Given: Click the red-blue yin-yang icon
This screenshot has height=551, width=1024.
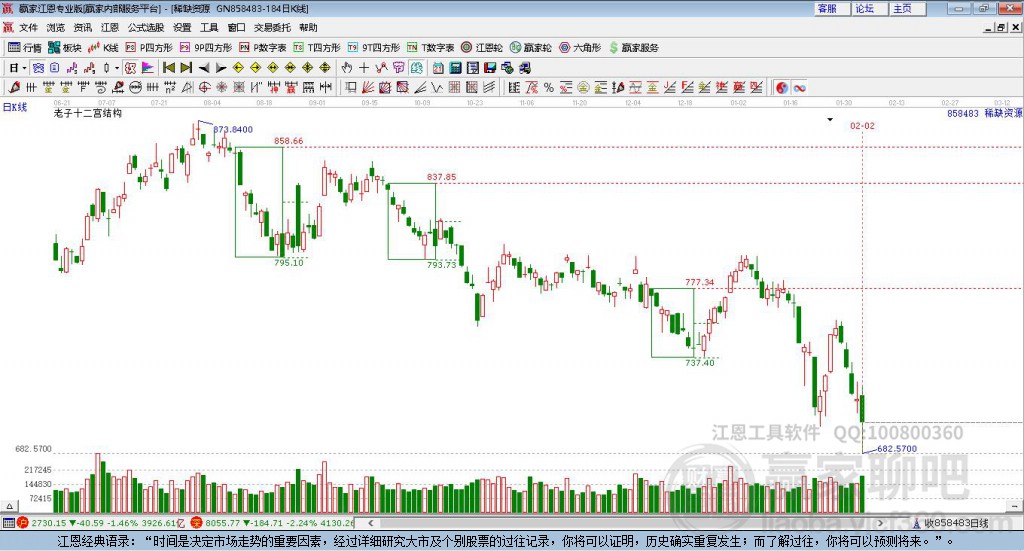Looking at the screenshot, I should (x=782, y=87).
